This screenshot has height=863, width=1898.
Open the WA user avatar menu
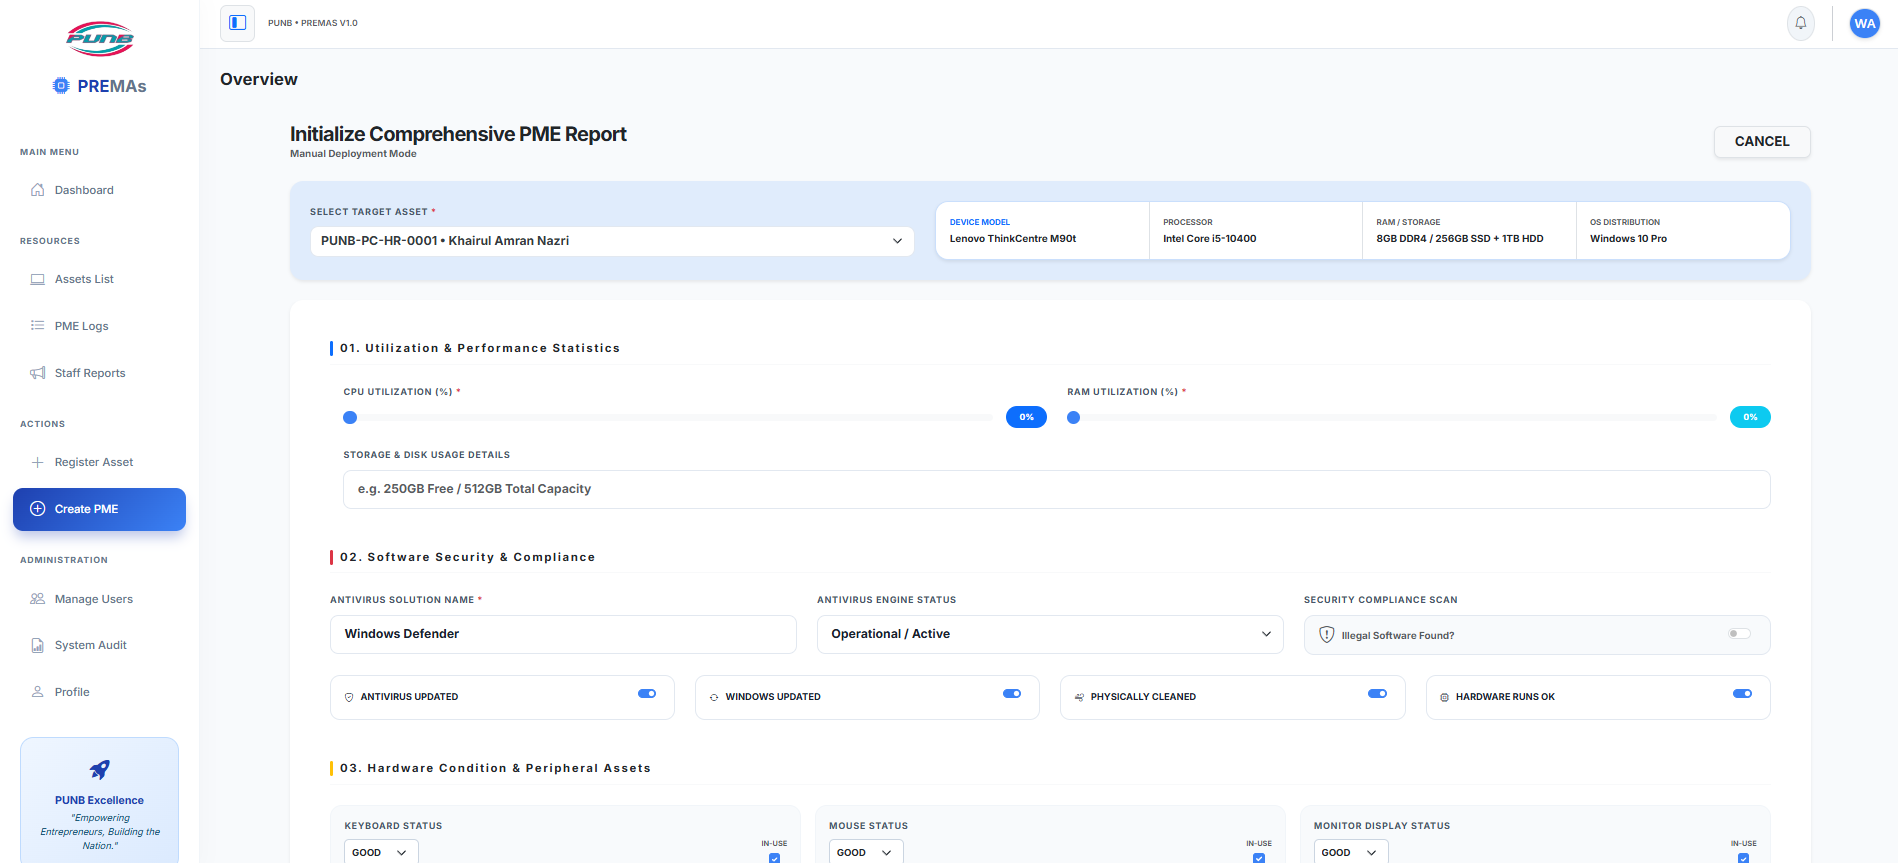tap(1865, 24)
